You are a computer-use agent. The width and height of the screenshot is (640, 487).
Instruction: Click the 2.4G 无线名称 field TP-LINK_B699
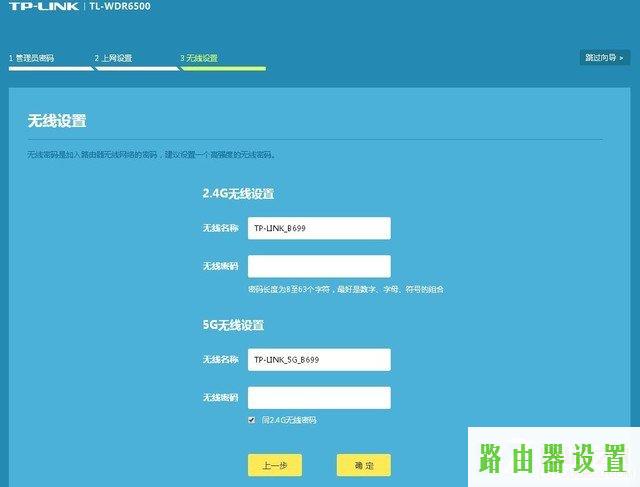point(319,228)
